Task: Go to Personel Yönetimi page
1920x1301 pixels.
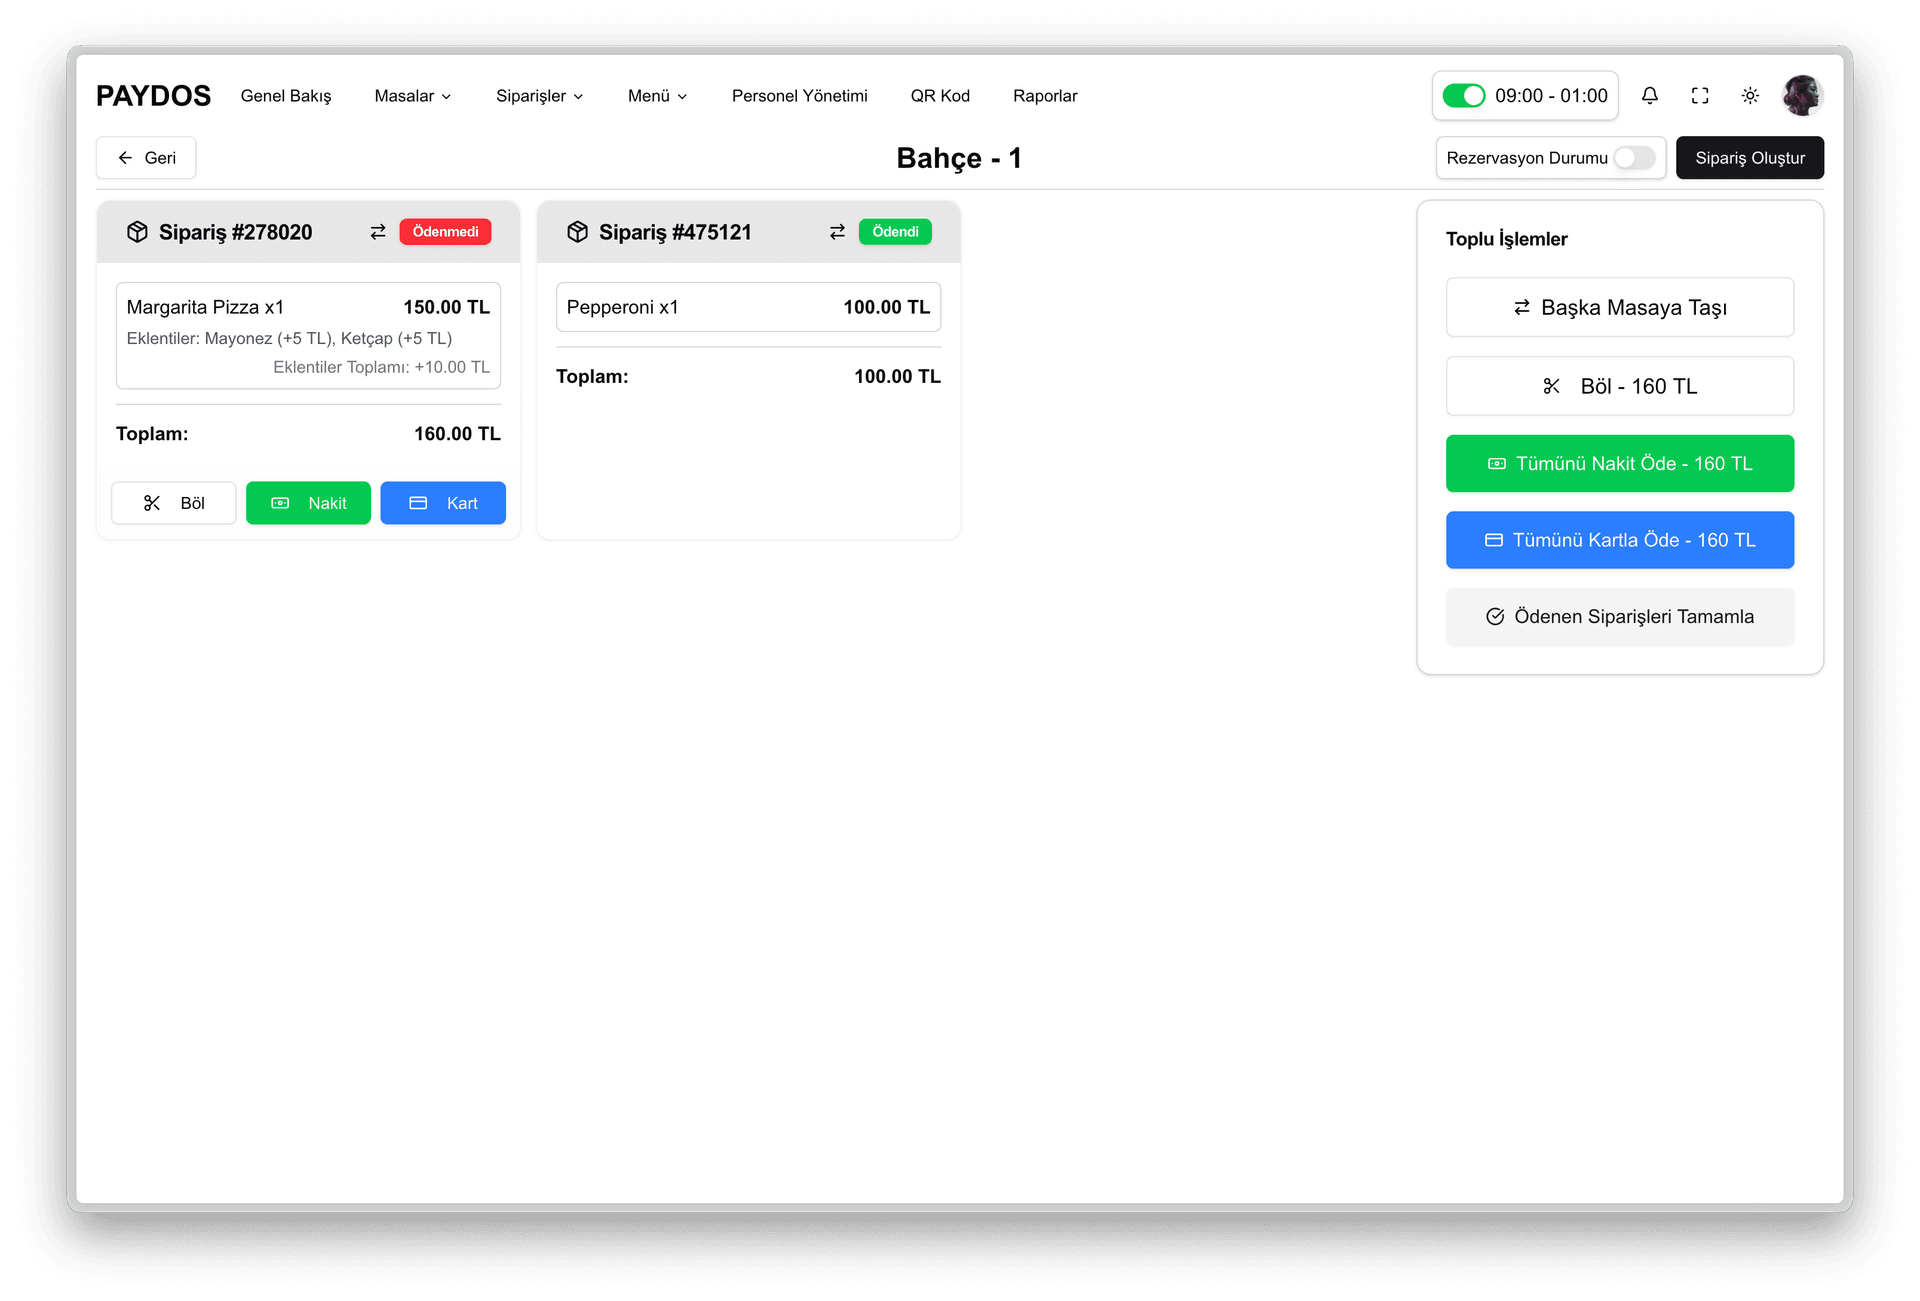Action: tap(799, 96)
